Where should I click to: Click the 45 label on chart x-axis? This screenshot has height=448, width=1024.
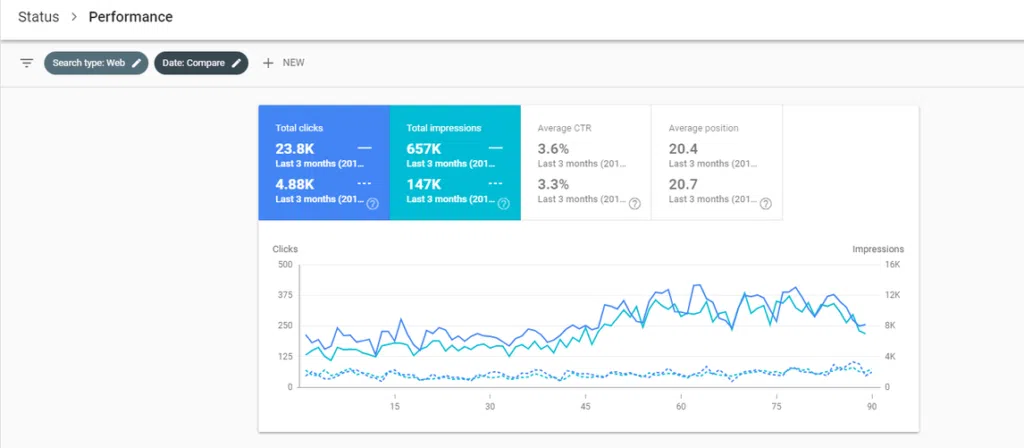coord(585,407)
